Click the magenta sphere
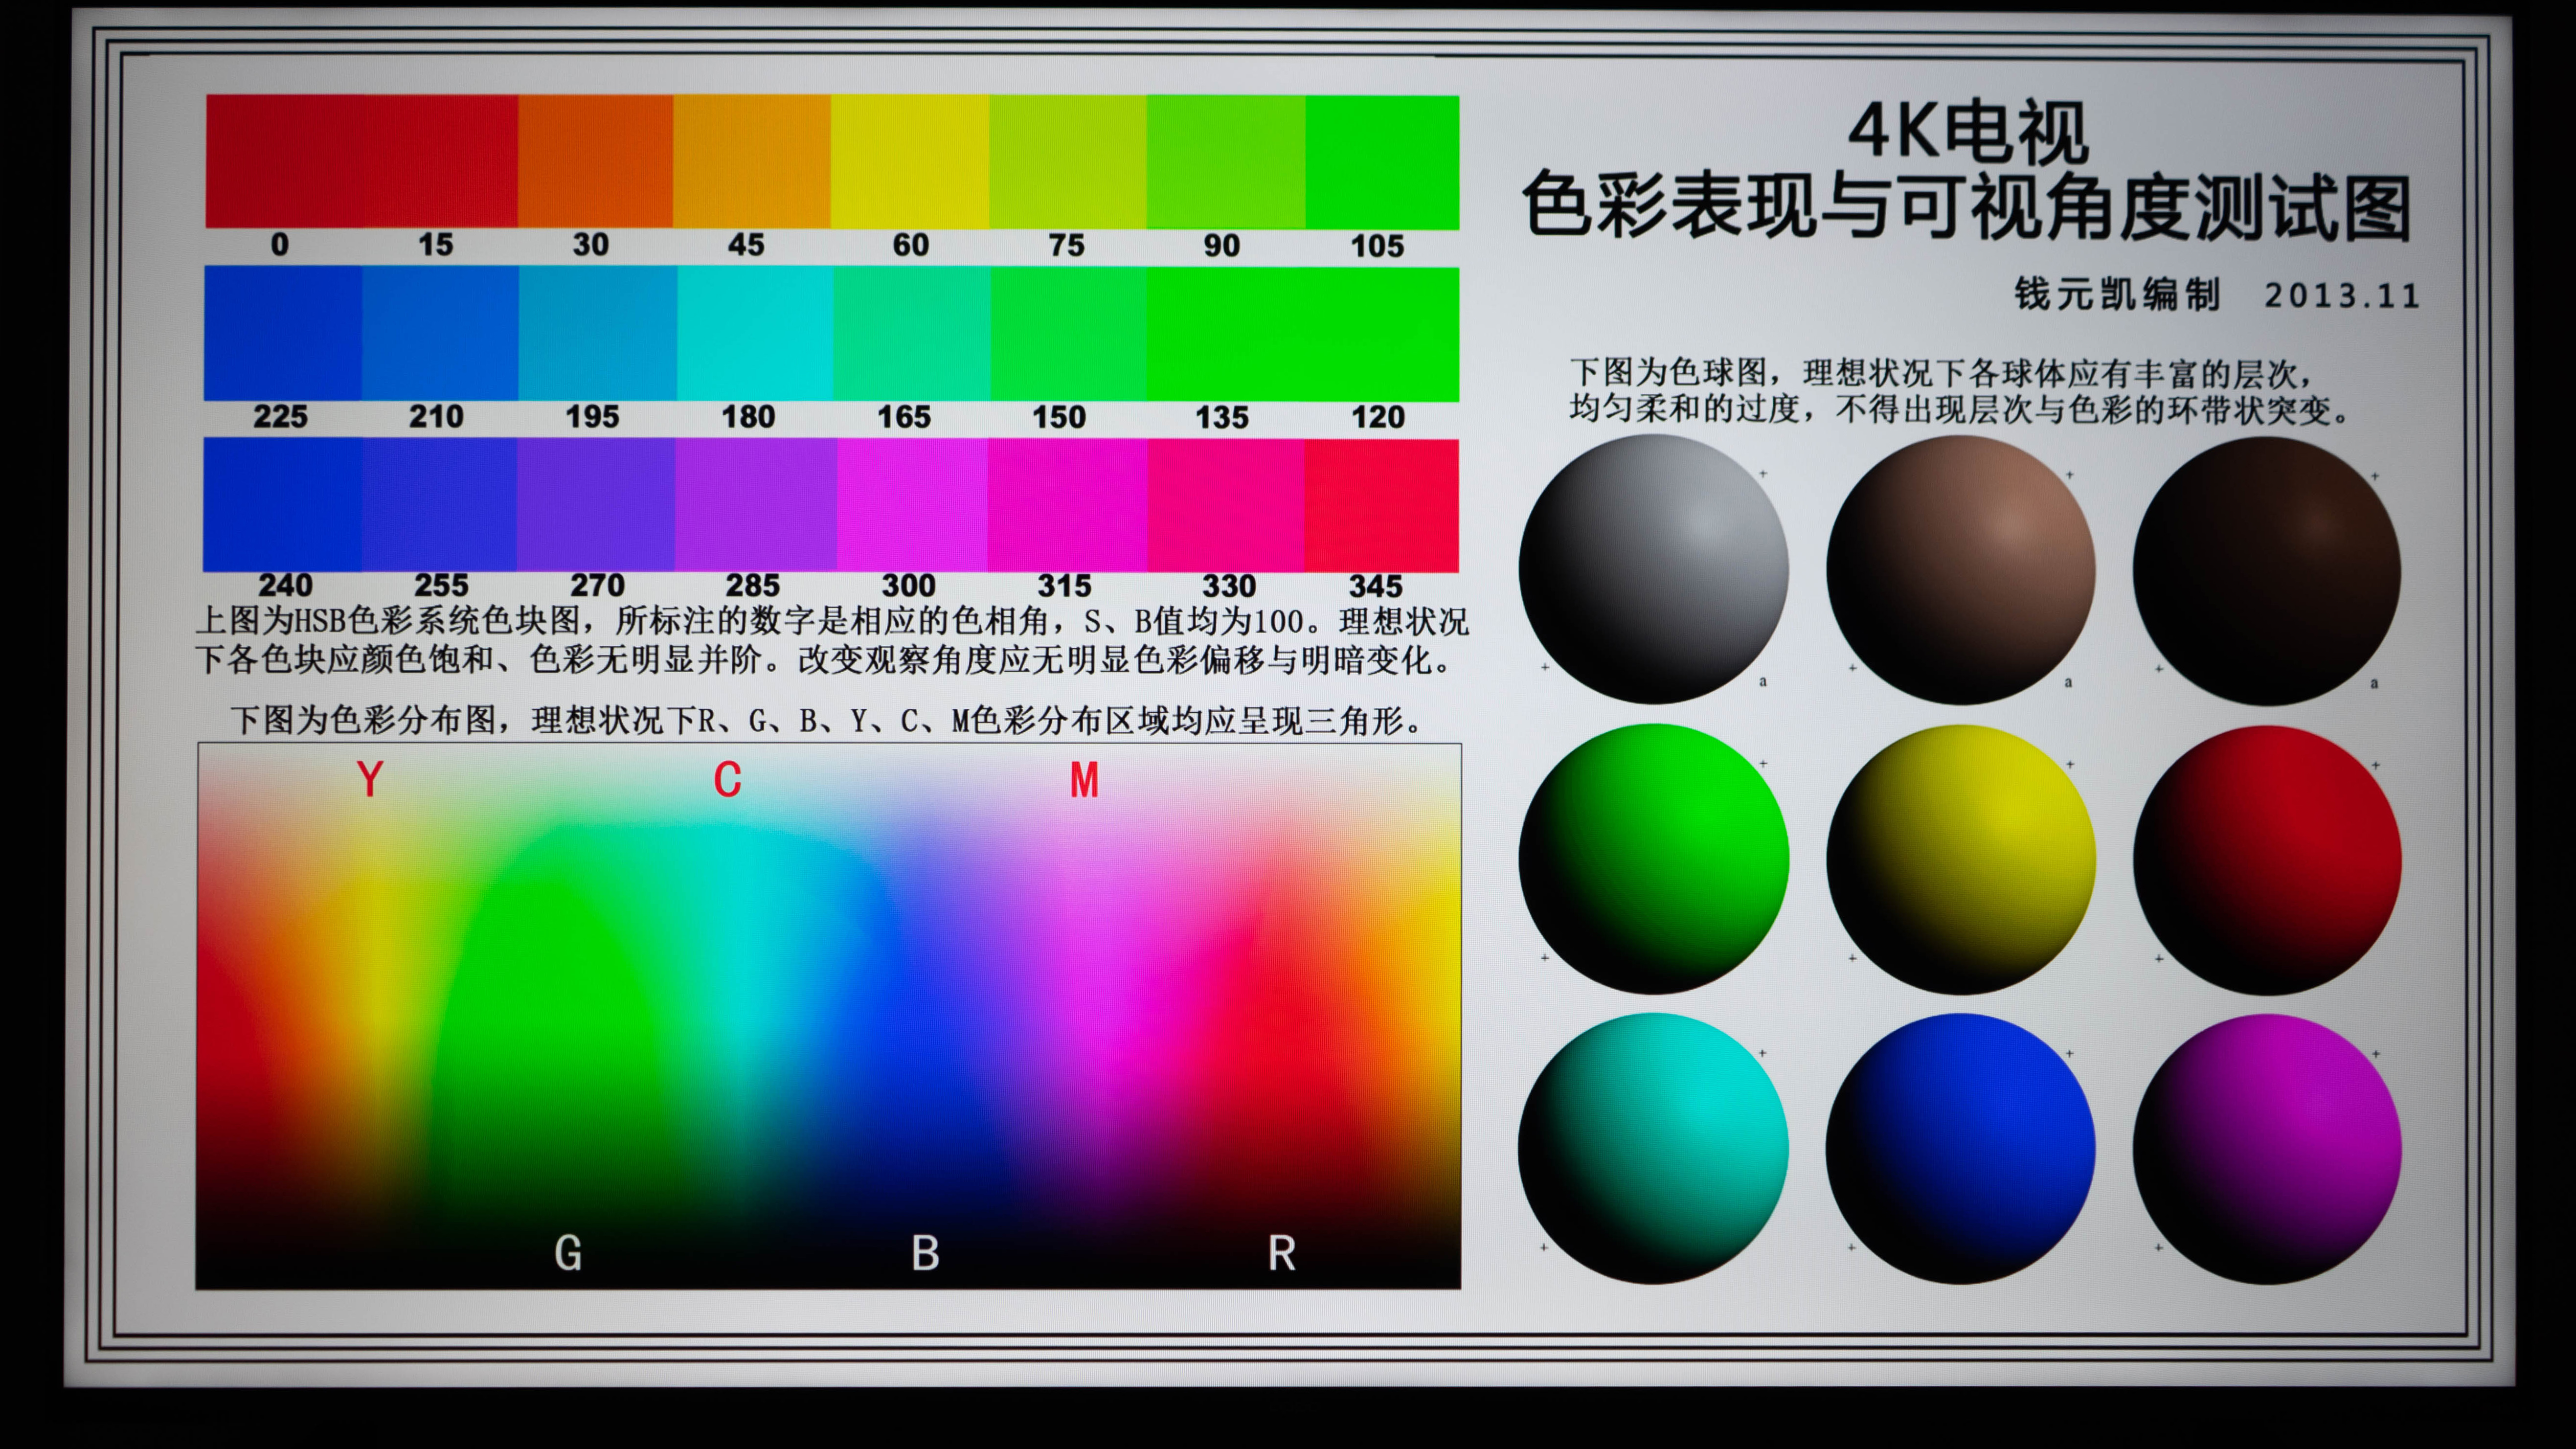The width and height of the screenshot is (2576, 1449). (2267, 1150)
